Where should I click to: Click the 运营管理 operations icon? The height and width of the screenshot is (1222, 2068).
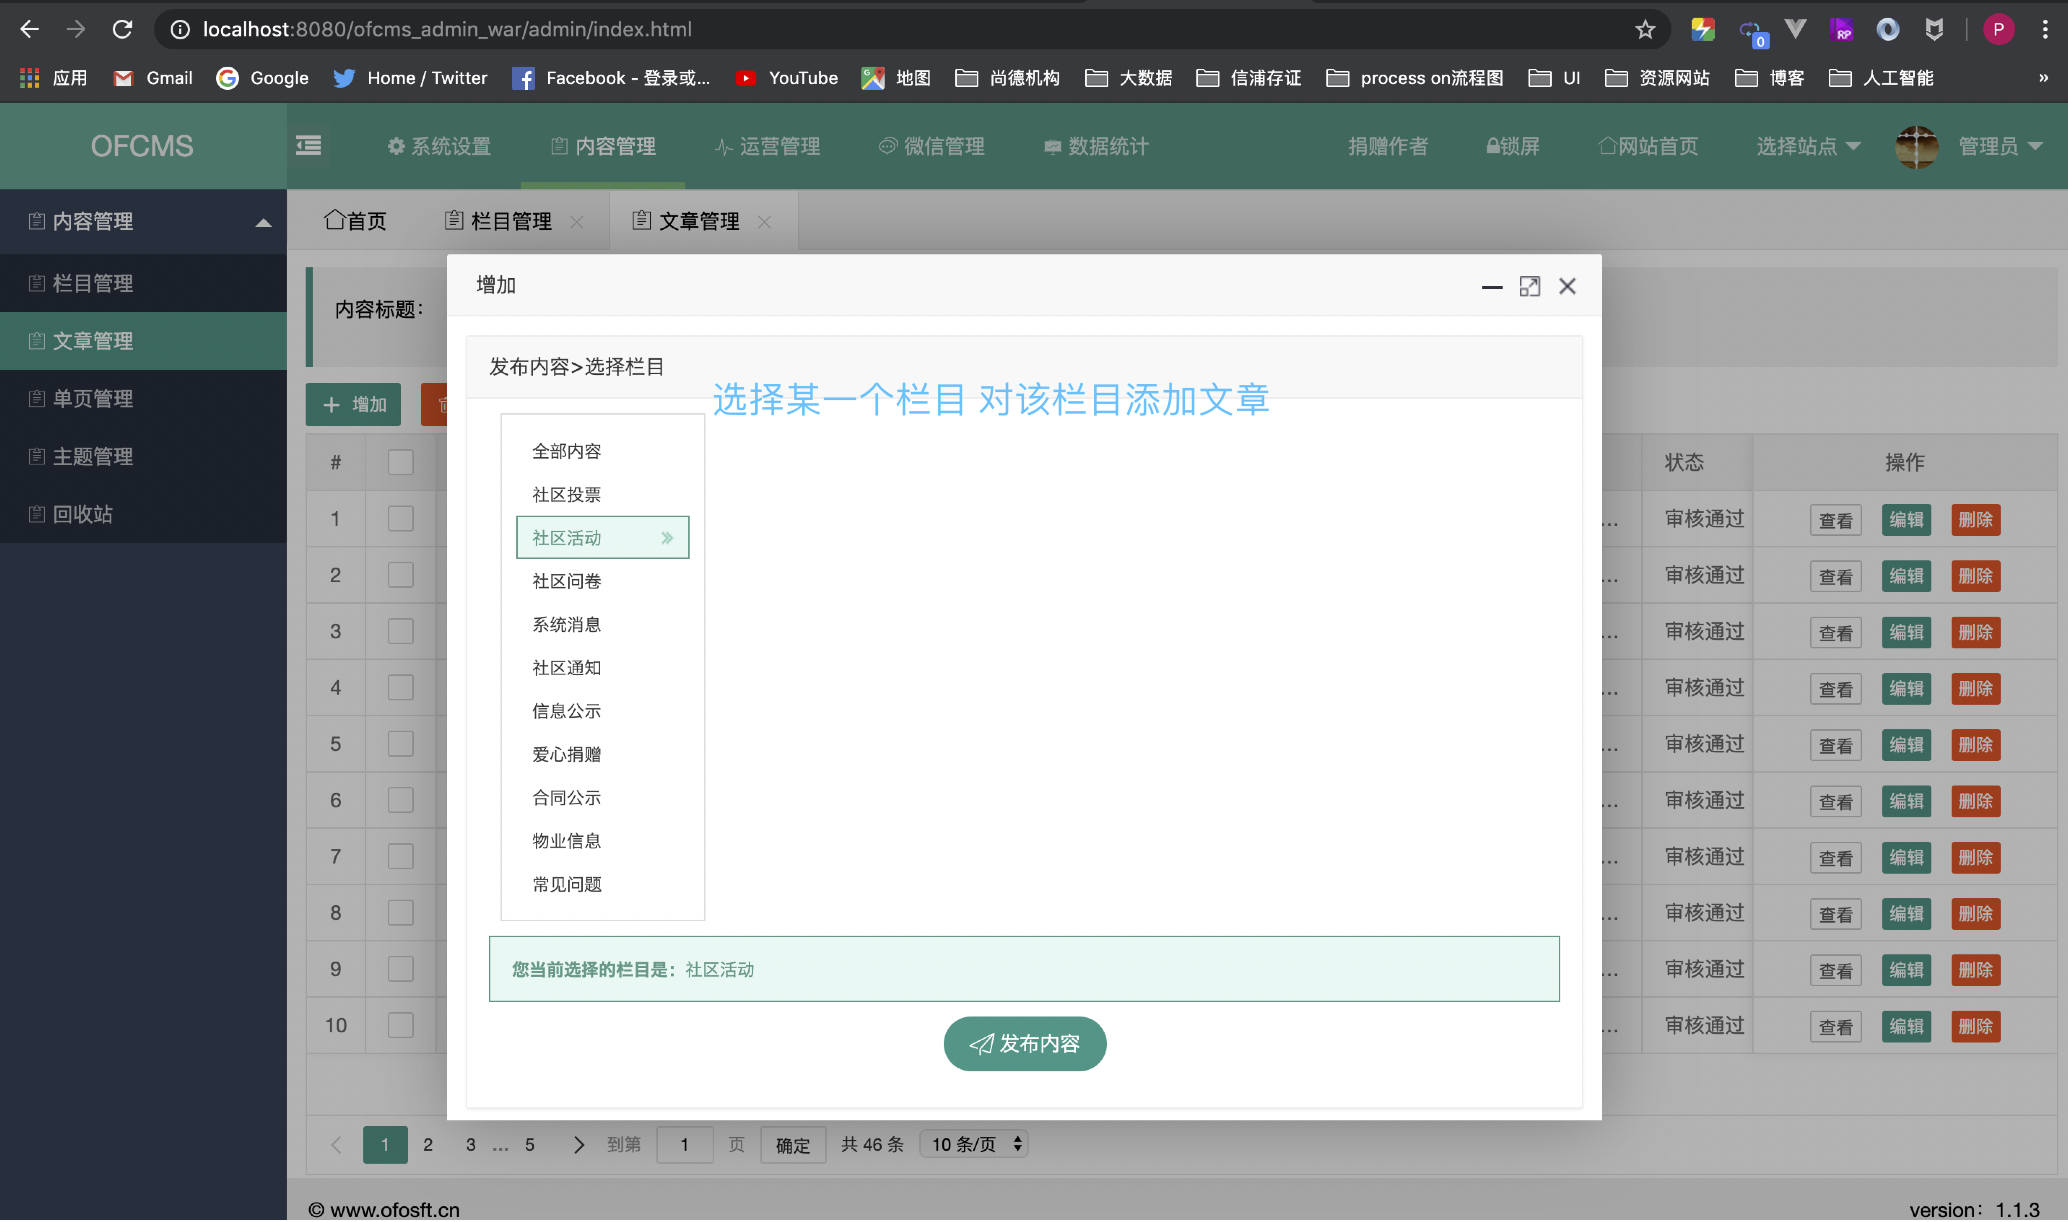tap(768, 146)
